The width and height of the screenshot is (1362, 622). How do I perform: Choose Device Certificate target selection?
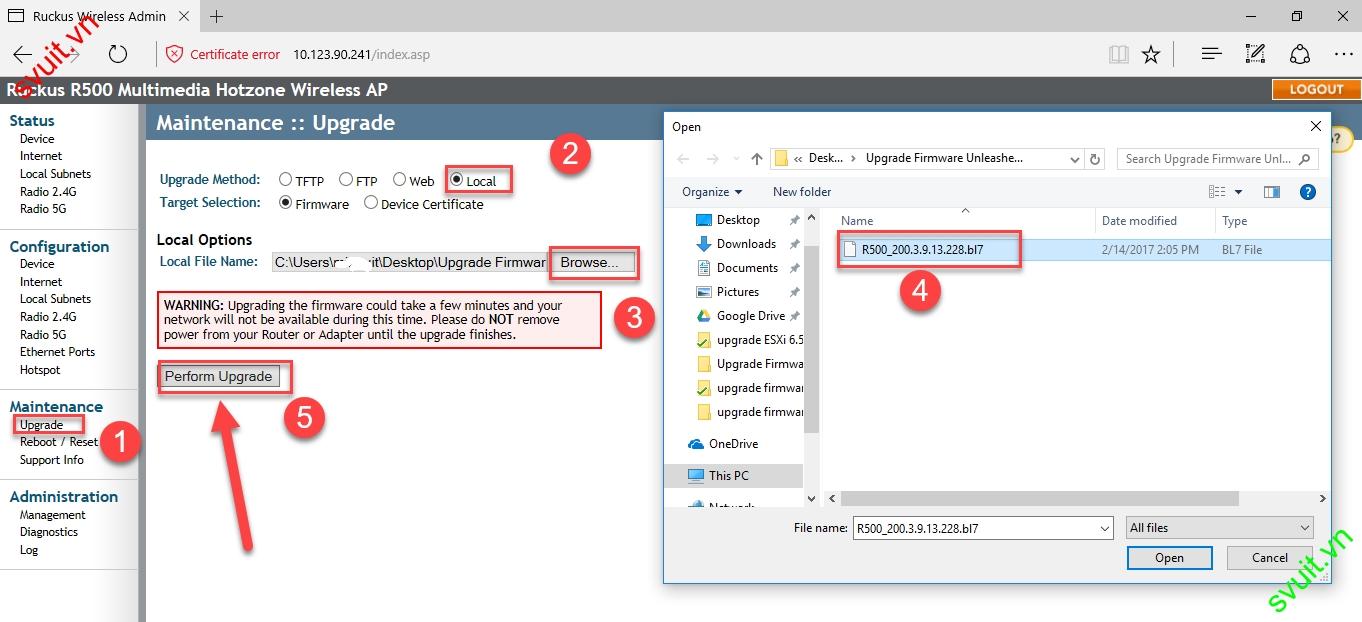click(x=371, y=203)
